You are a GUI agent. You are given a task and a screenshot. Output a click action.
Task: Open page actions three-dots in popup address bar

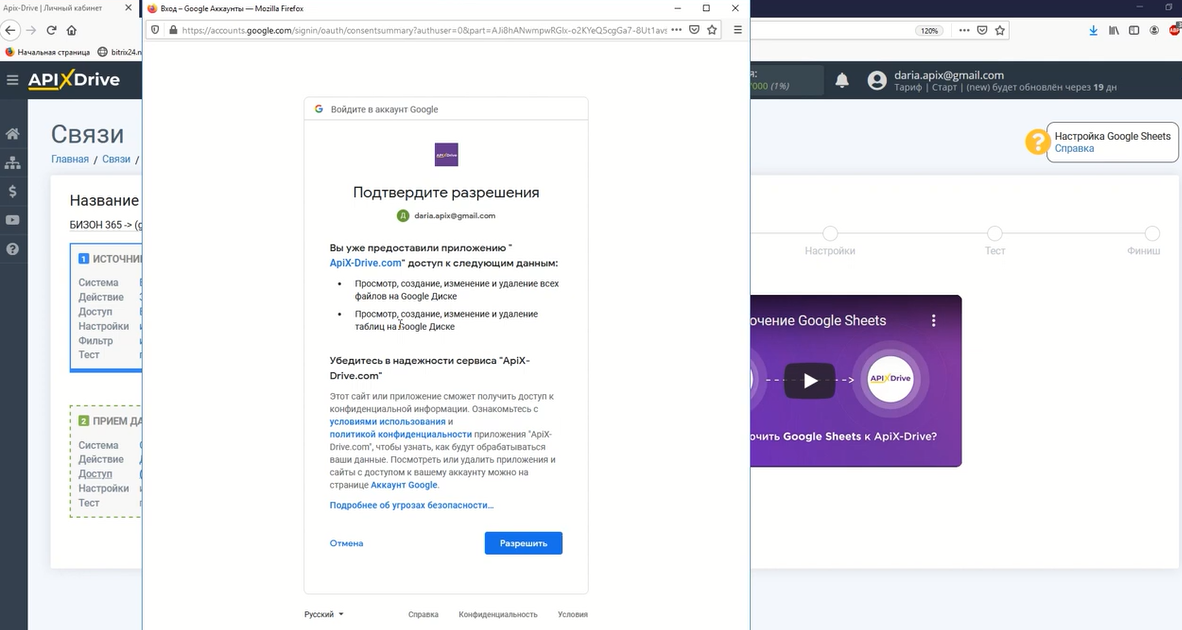[x=676, y=30]
